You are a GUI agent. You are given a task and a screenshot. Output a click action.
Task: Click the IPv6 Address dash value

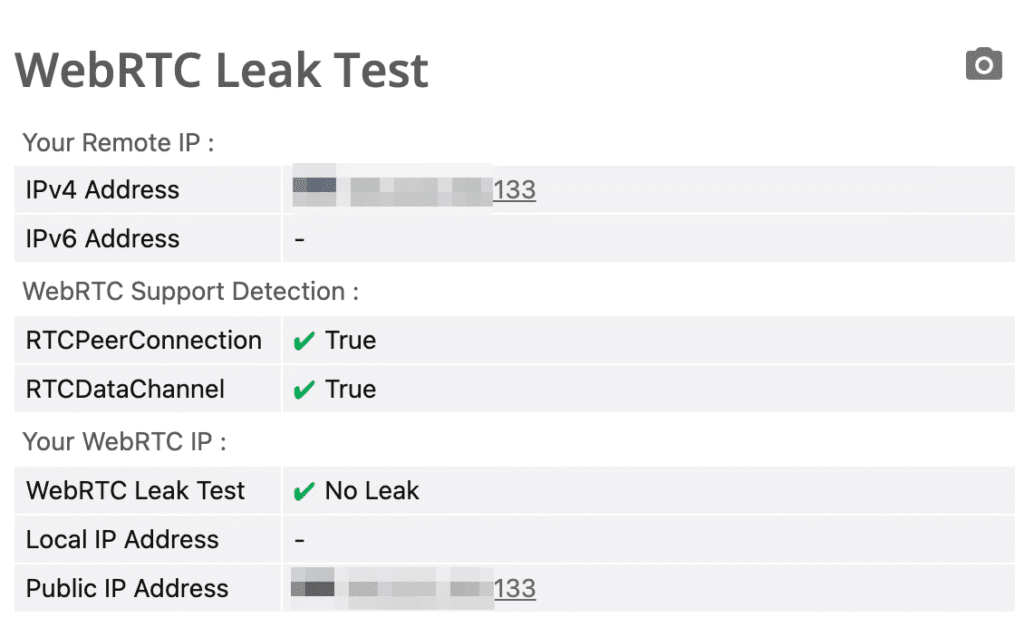[300, 239]
